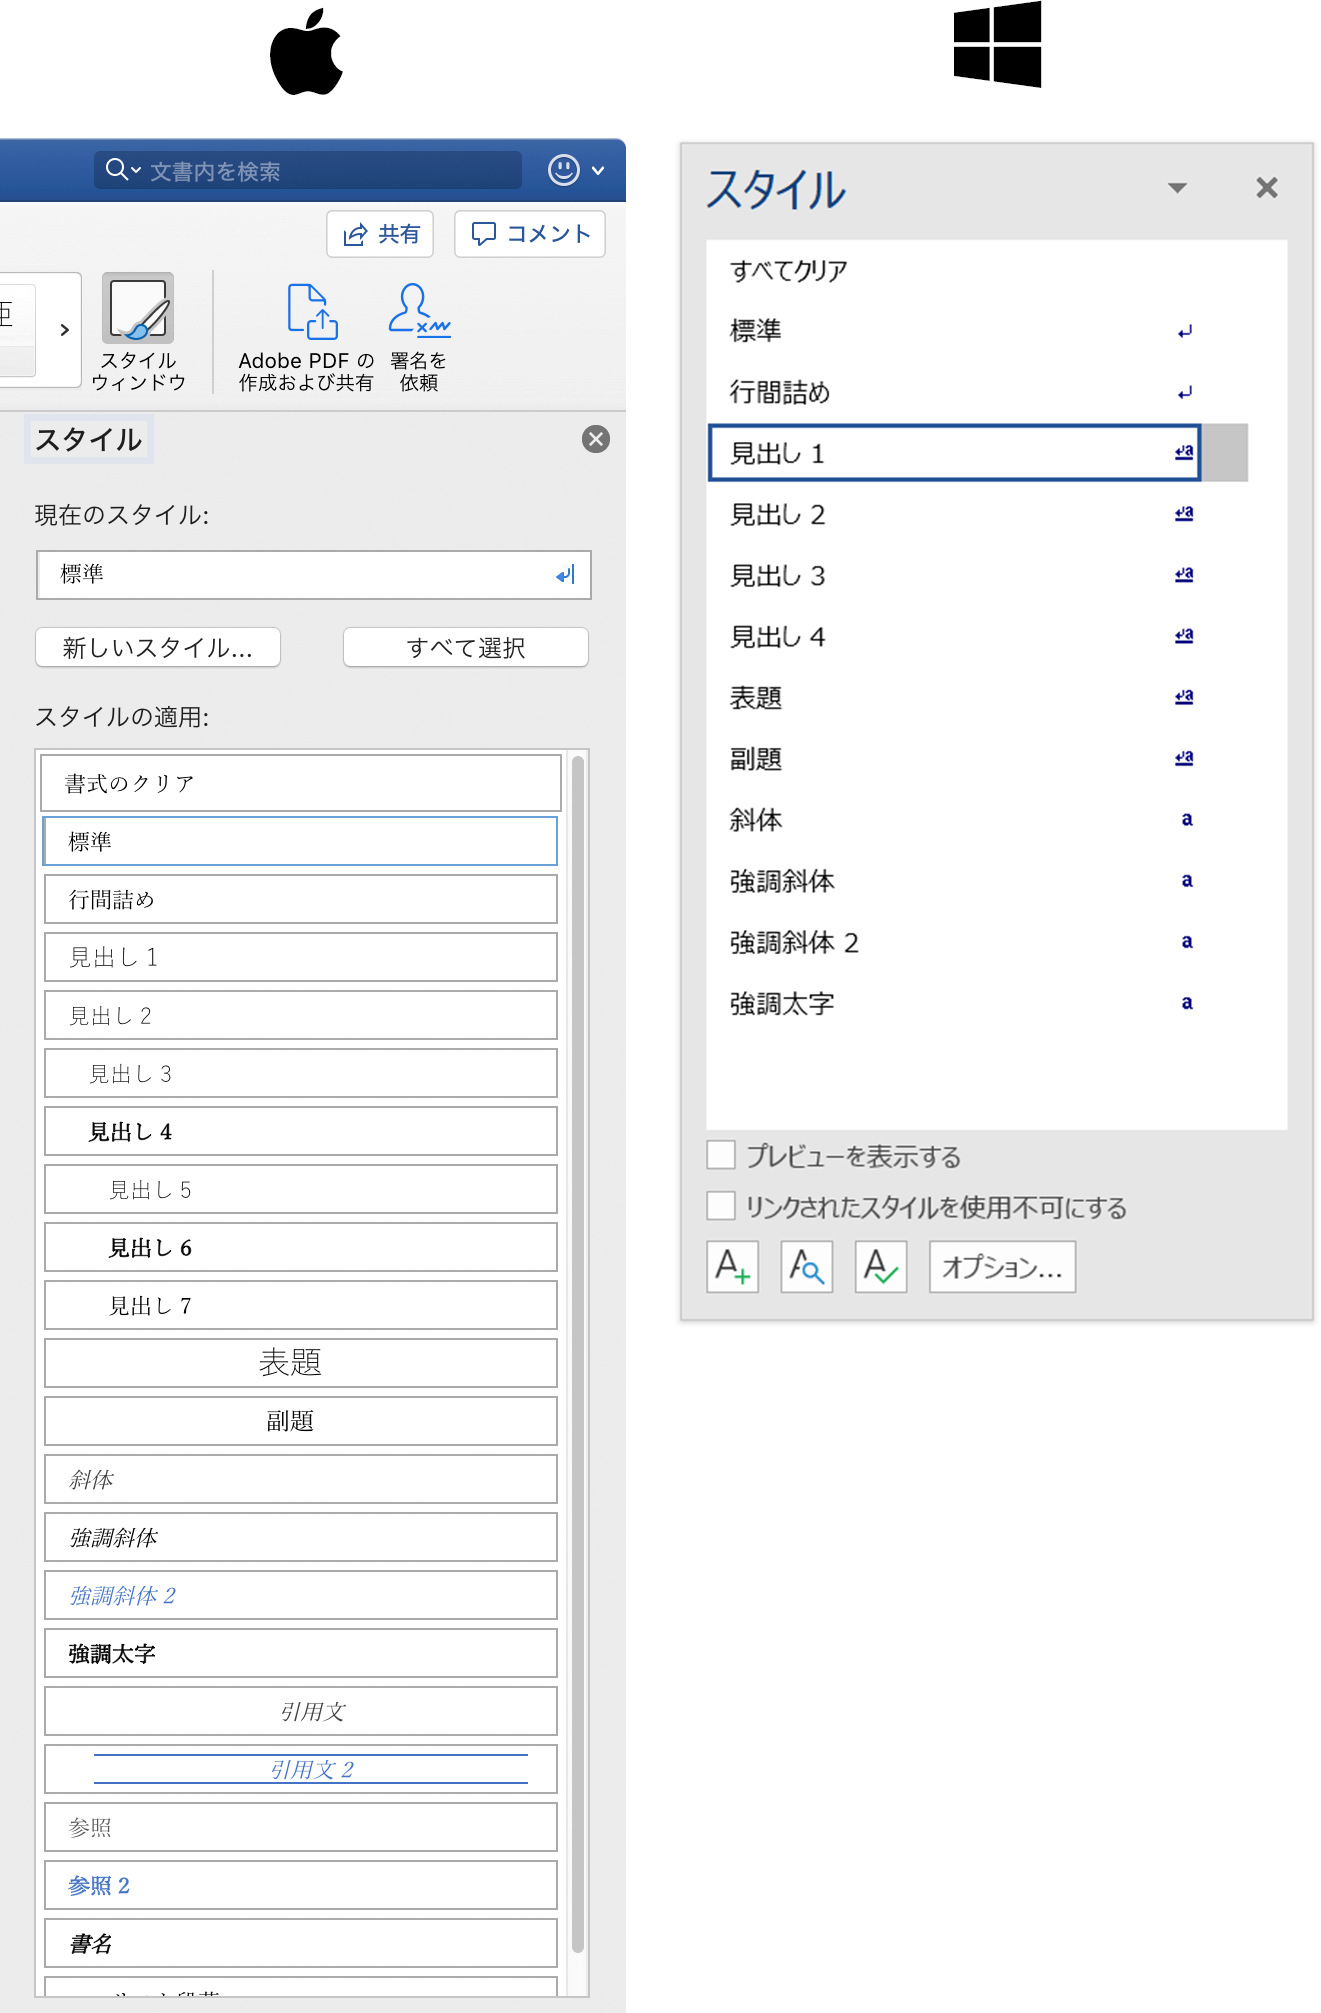Click the character style icon beside 強調太字
Screen dimensions: 1321x2013
1187,1003
